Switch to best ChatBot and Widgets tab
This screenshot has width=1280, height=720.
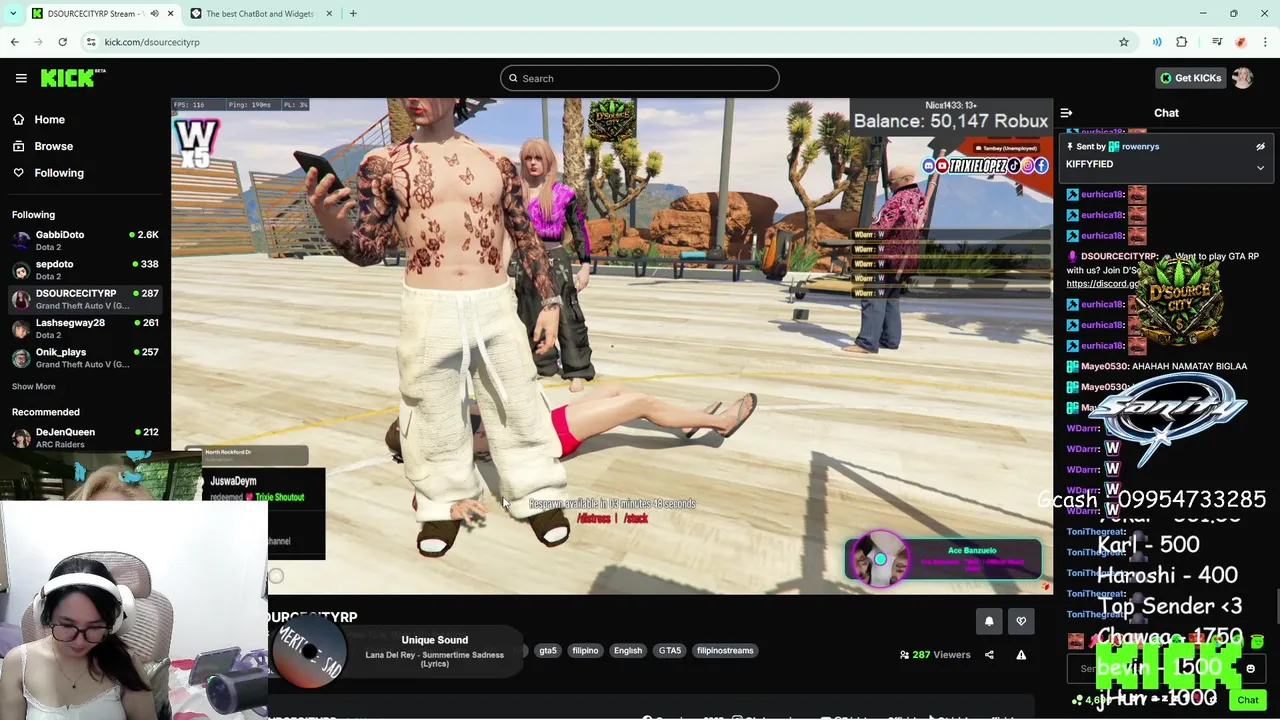click(x=260, y=14)
